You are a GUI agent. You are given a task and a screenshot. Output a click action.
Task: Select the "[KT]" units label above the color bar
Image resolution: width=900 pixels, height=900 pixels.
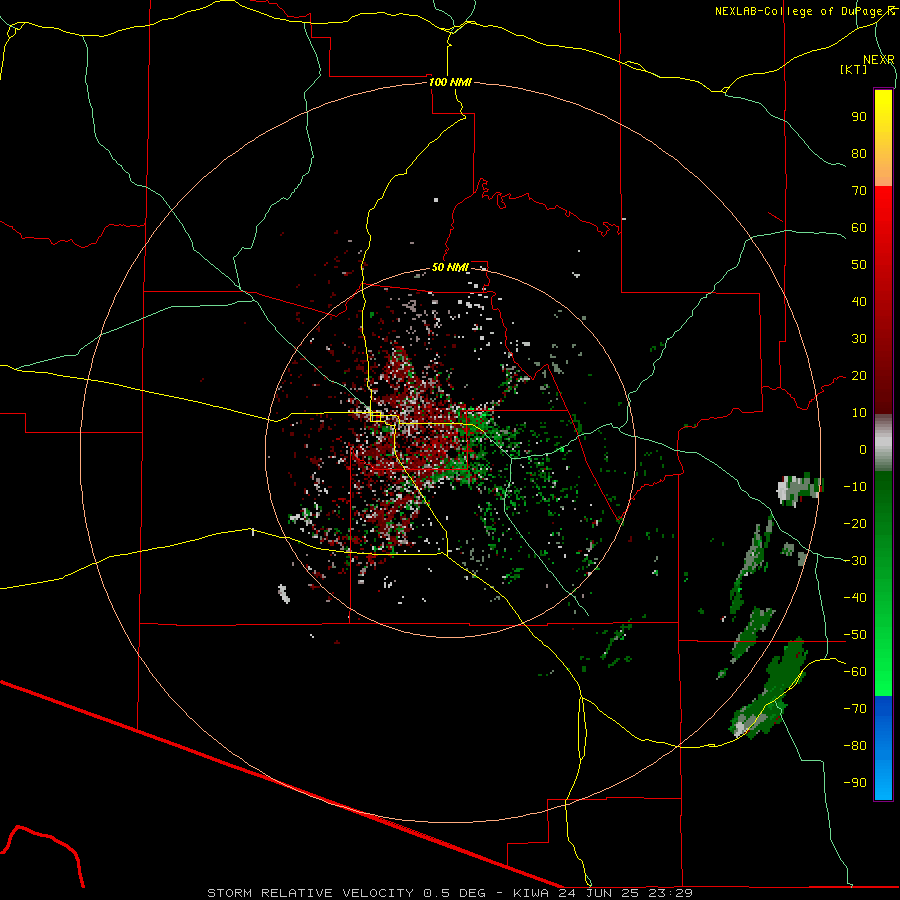pyautogui.click(x=854, y=69)
